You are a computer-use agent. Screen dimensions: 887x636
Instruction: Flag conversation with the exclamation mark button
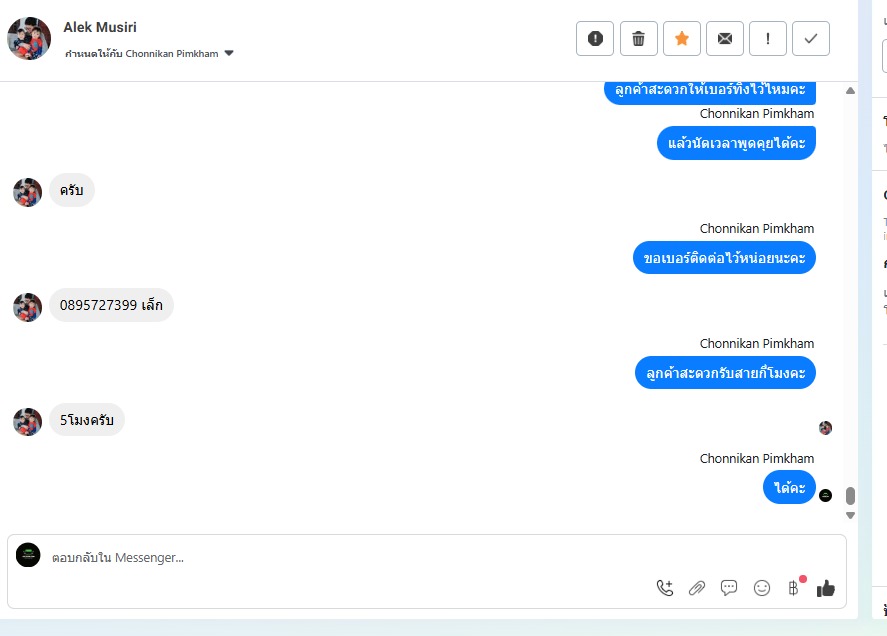pyautogui.click(x=768, y=38)
